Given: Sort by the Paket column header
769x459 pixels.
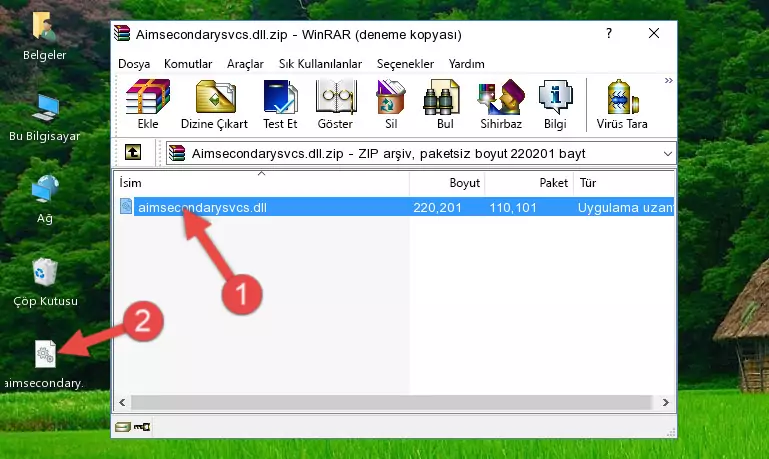Looking at the screenshot, I should tap(529, 183).
